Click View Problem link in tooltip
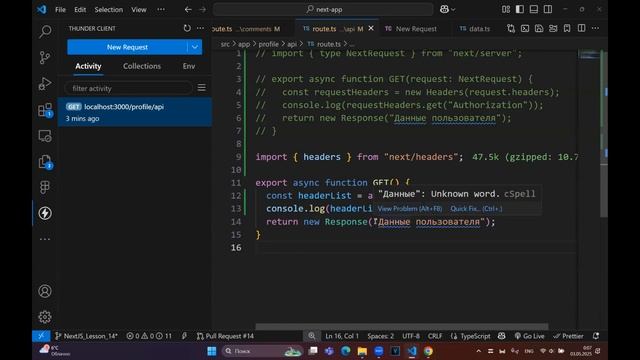 pyautogui.click(x=409, y=209)
